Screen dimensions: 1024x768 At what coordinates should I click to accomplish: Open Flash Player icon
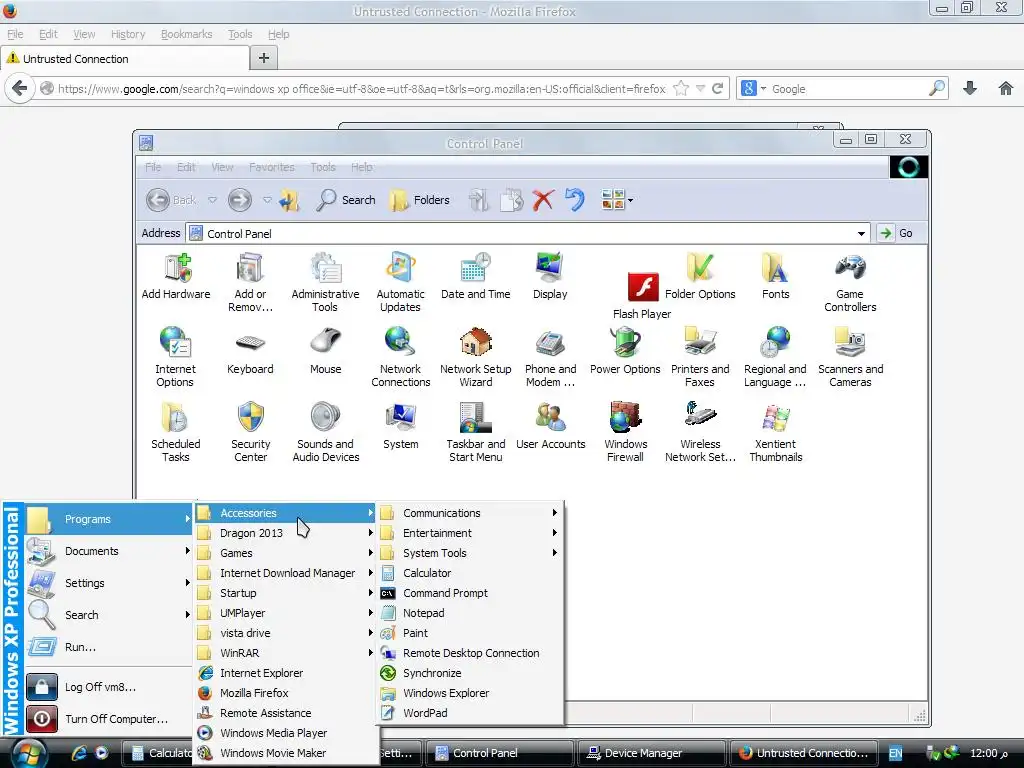pos(643,296)
